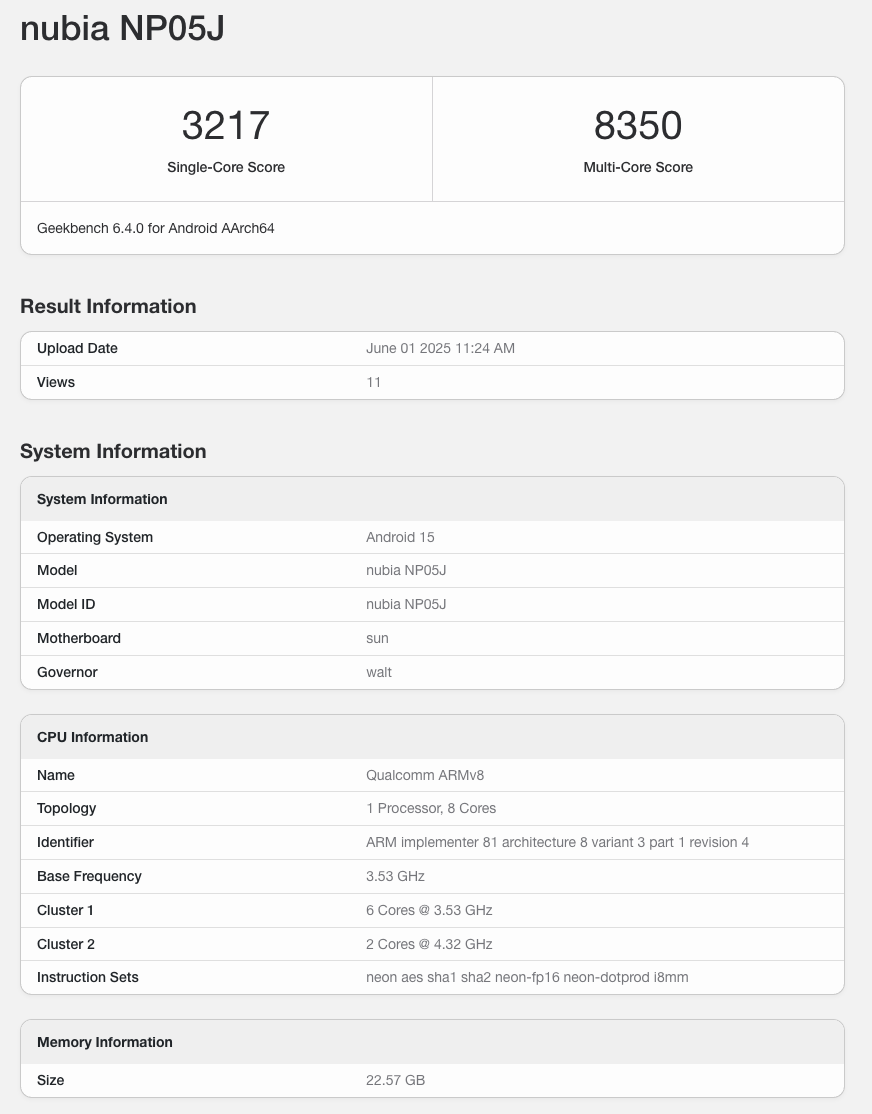Click the multi-core score value 8350
The image size is (872, 1114).
pyautogui.click(x=638, y=126)
